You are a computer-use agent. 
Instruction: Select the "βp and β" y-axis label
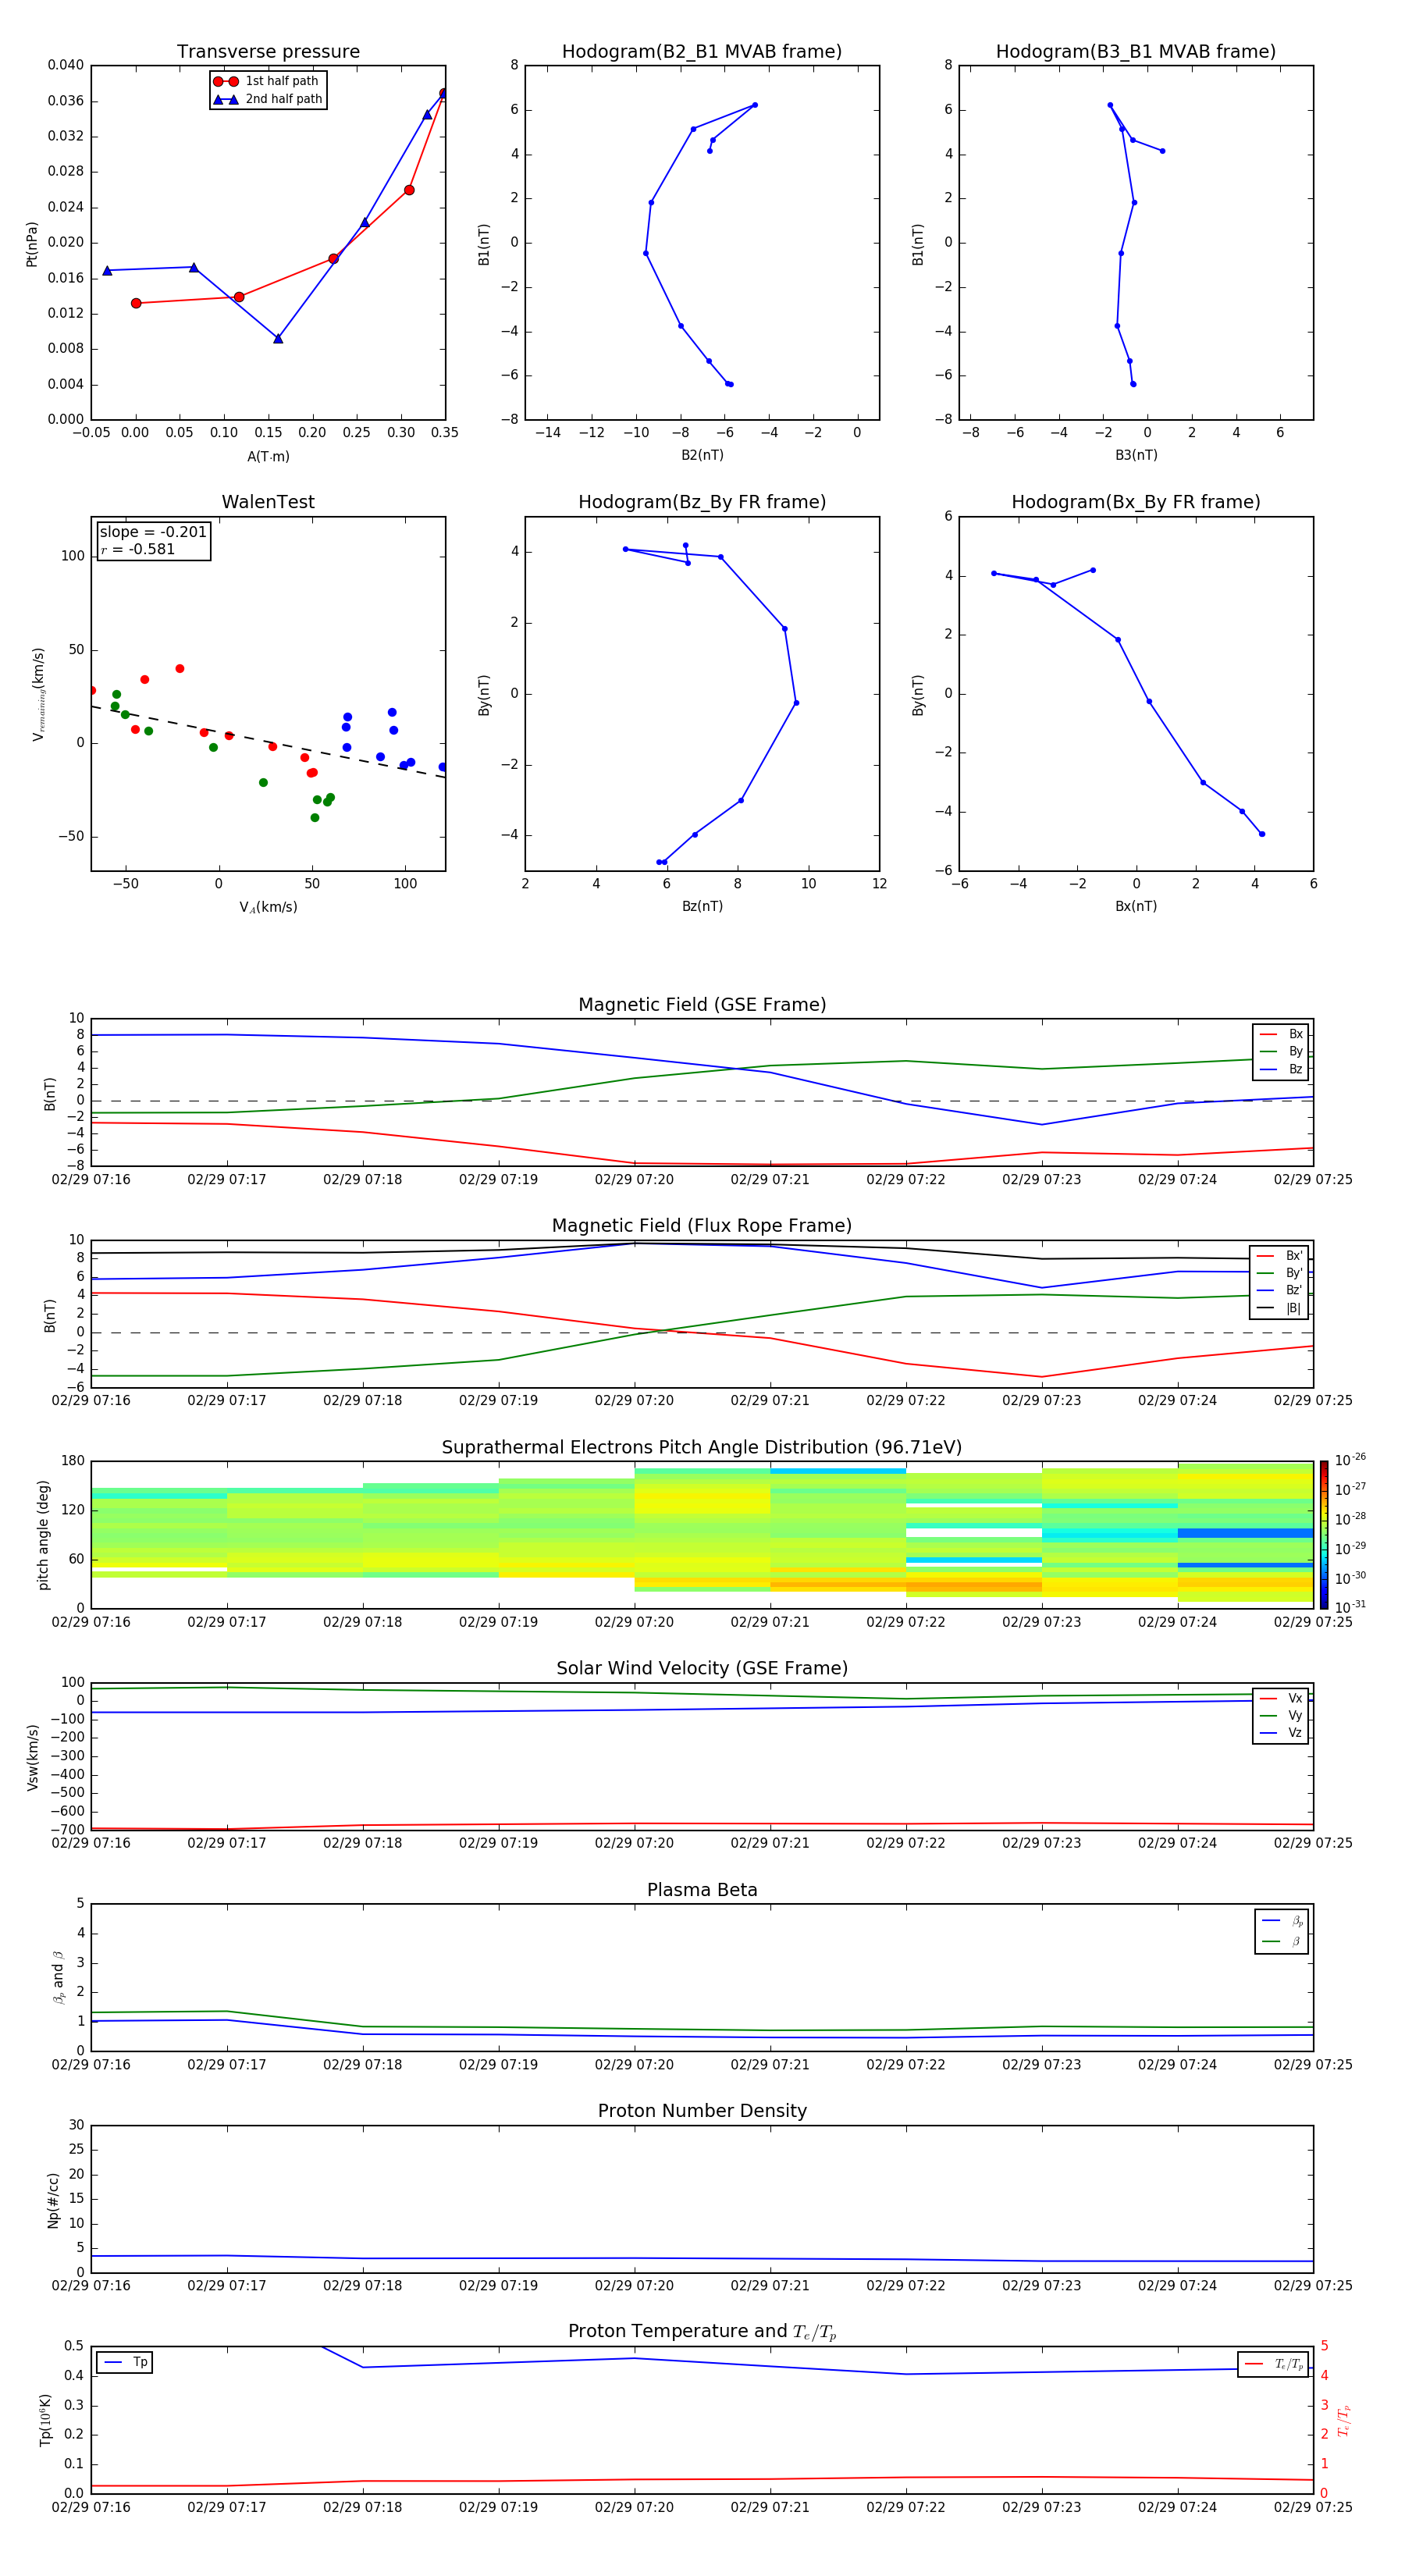(x=58, y=1977)
